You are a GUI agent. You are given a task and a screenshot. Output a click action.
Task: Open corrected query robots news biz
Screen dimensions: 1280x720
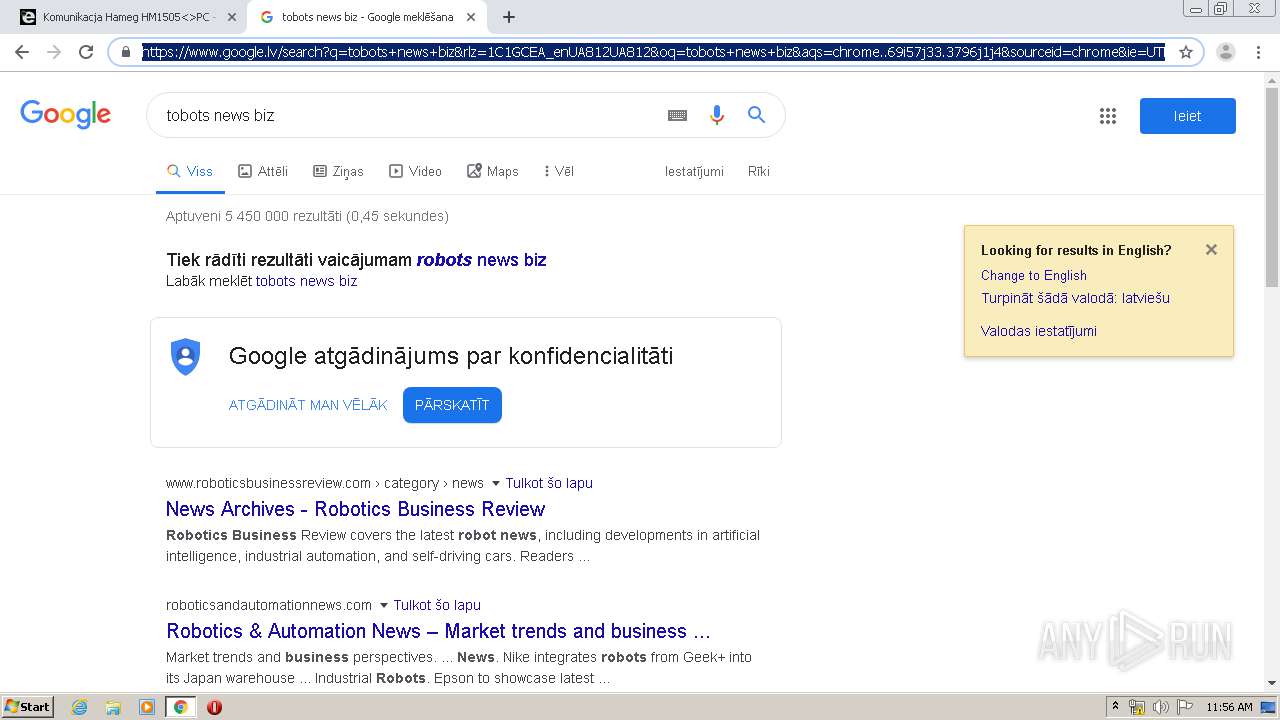point(481,260)
